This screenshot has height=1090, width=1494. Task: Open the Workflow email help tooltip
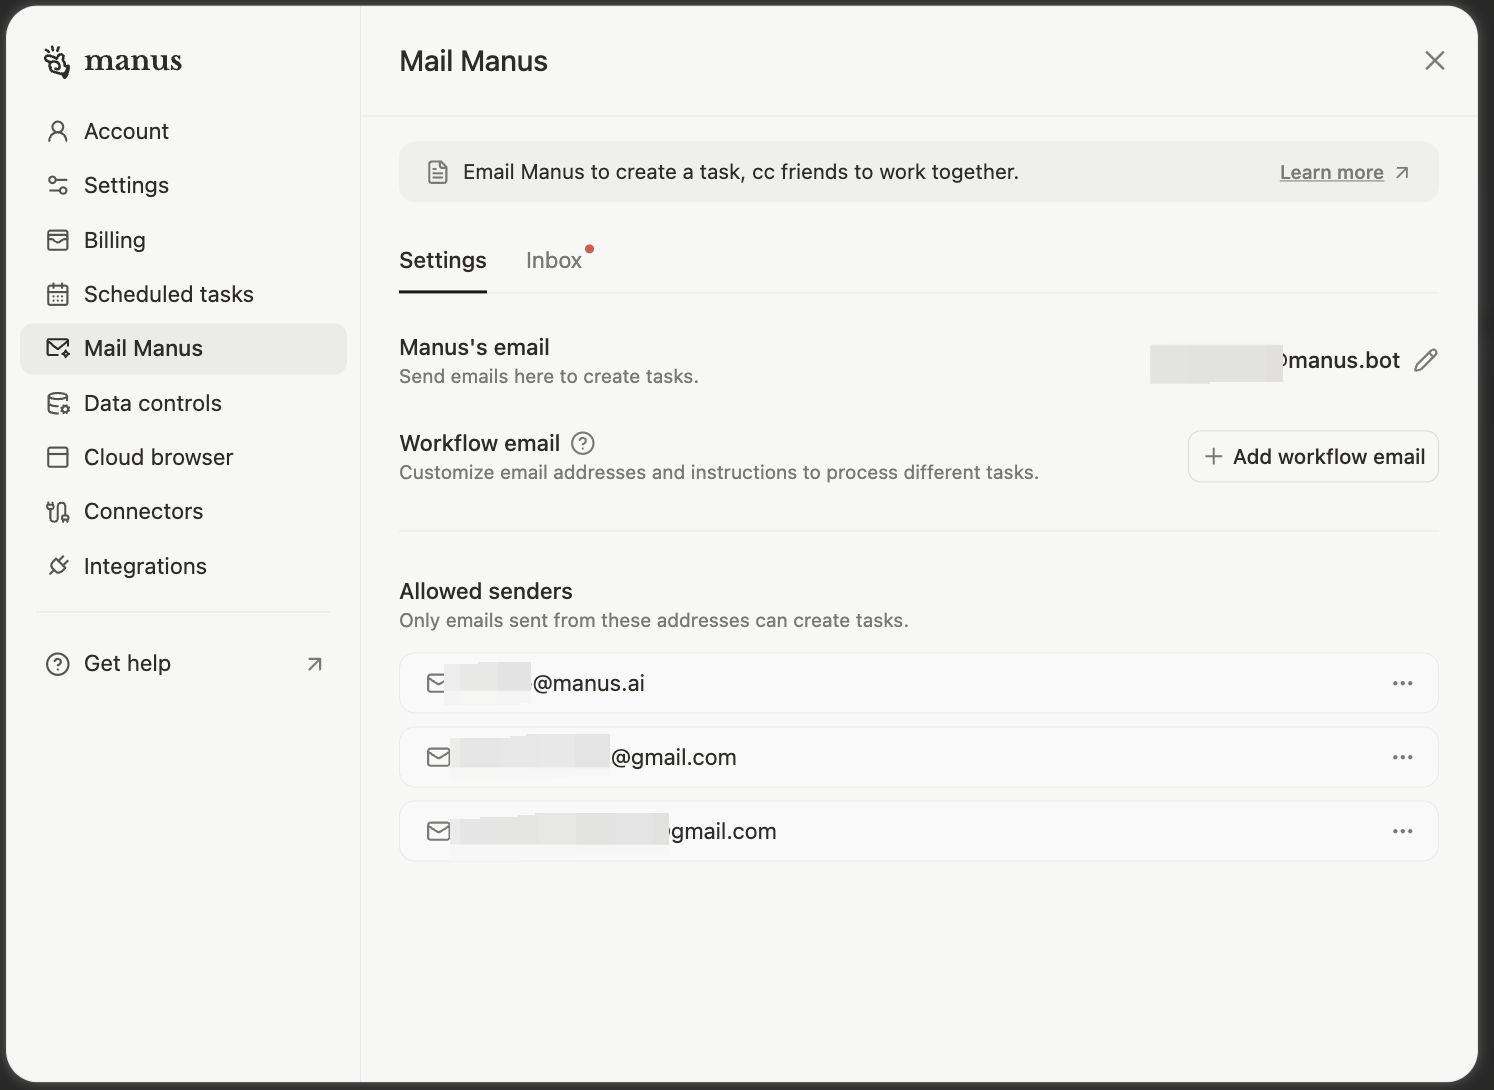(582, 443)
